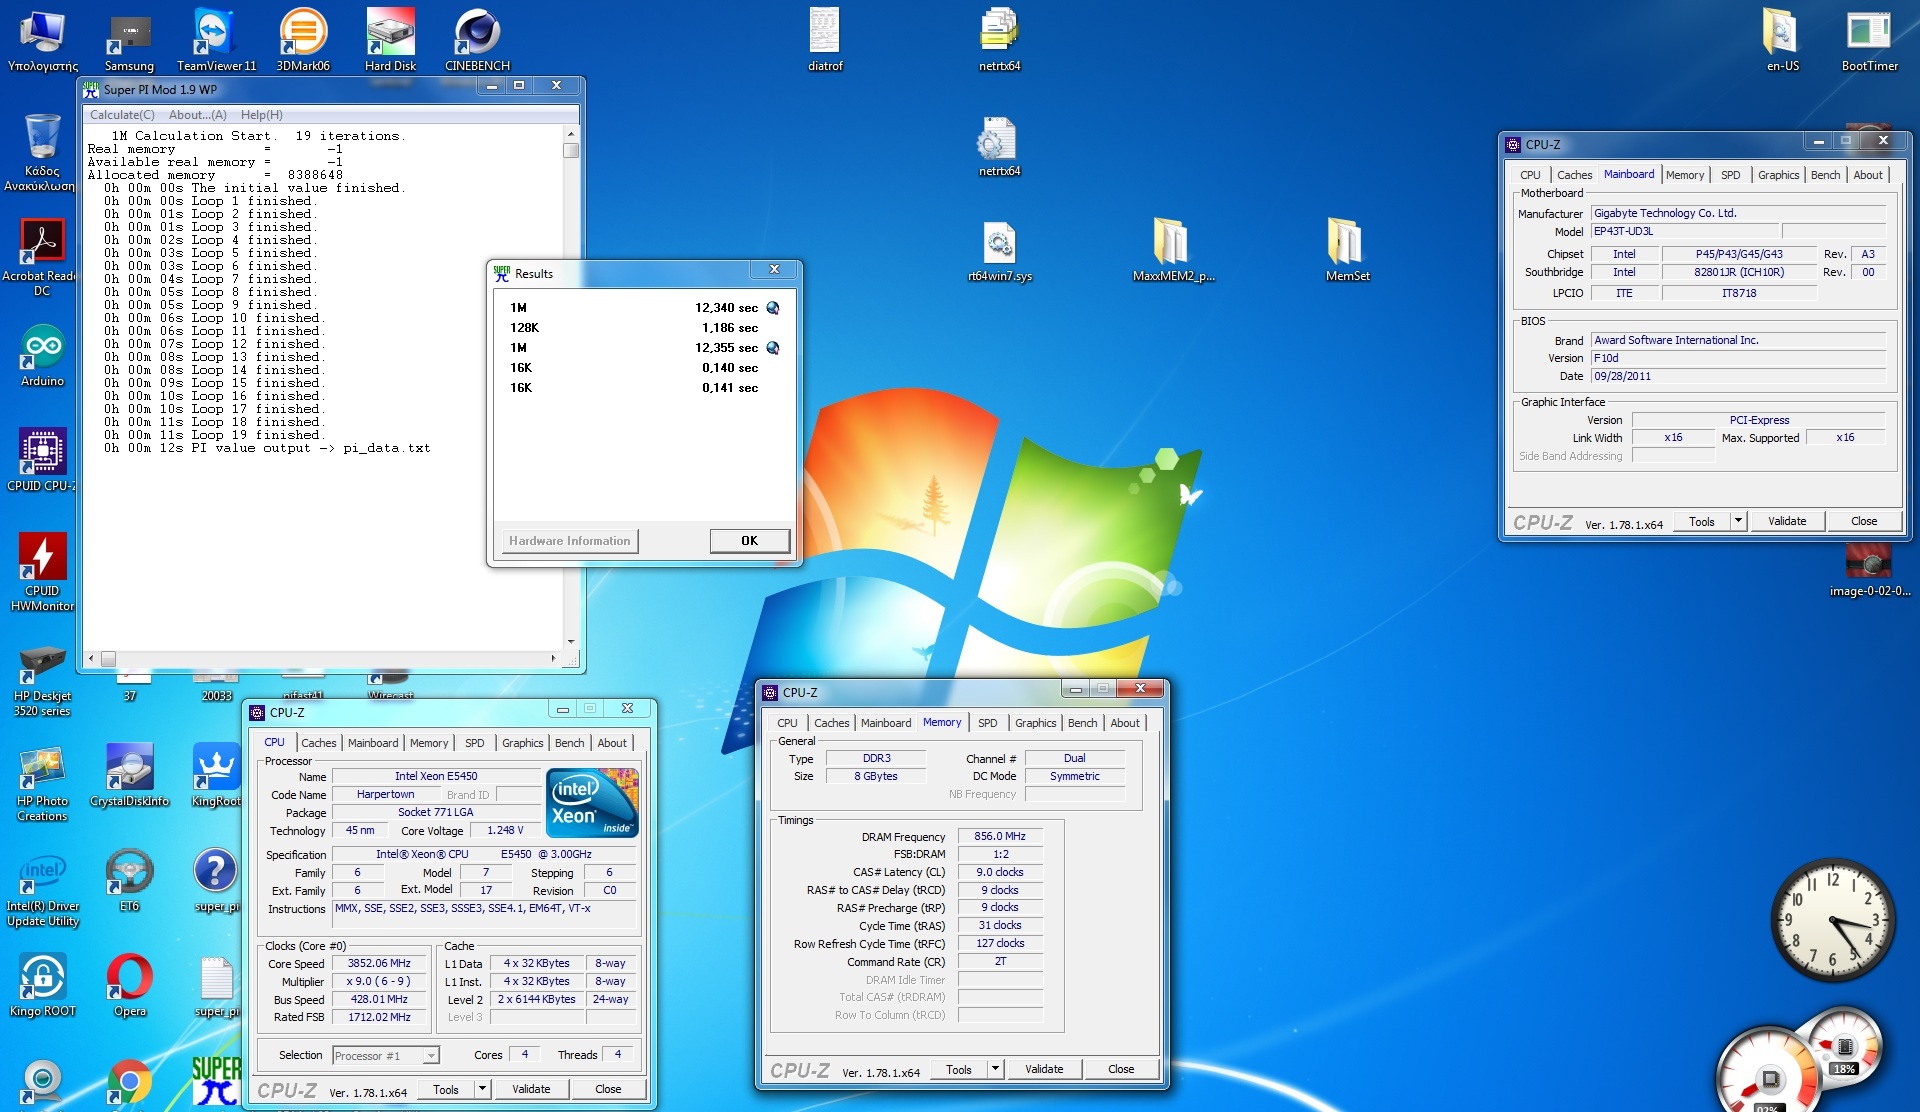Open the Recycle Bin icon
The height and width of the screenshot is (1112, 1920).
42,152
